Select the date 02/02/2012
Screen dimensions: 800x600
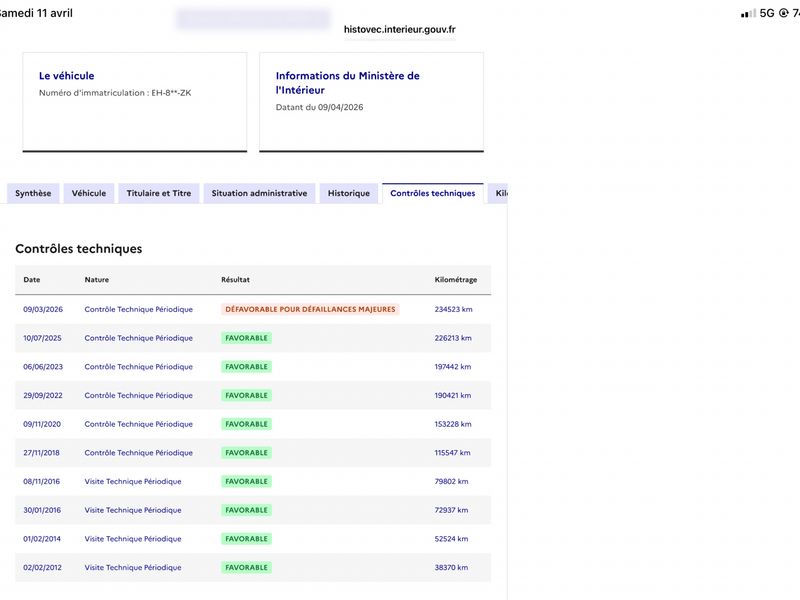coord(42,567)
